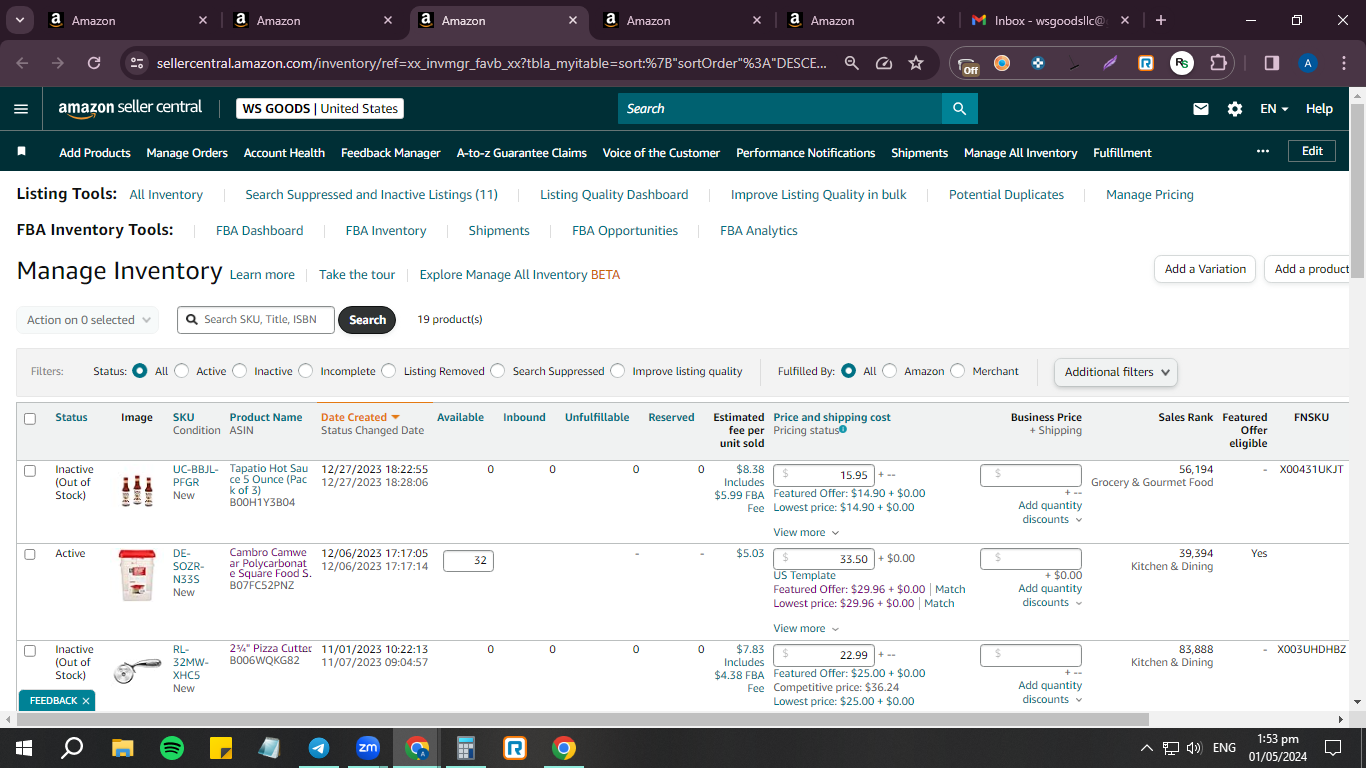Select the Cambro Camwear row checkbox
Image resolution: width=1366 pixels, height=768 pixels.
pyautogui.click(x=30, y=554)
